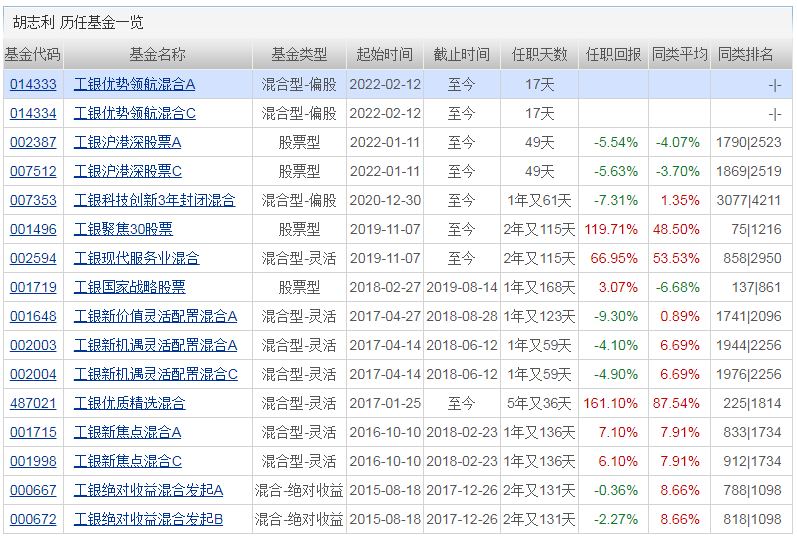Screen dimensions: 797x541
Task: Click 工银新焦点混合A fund name
Action: tap(128, 433)
